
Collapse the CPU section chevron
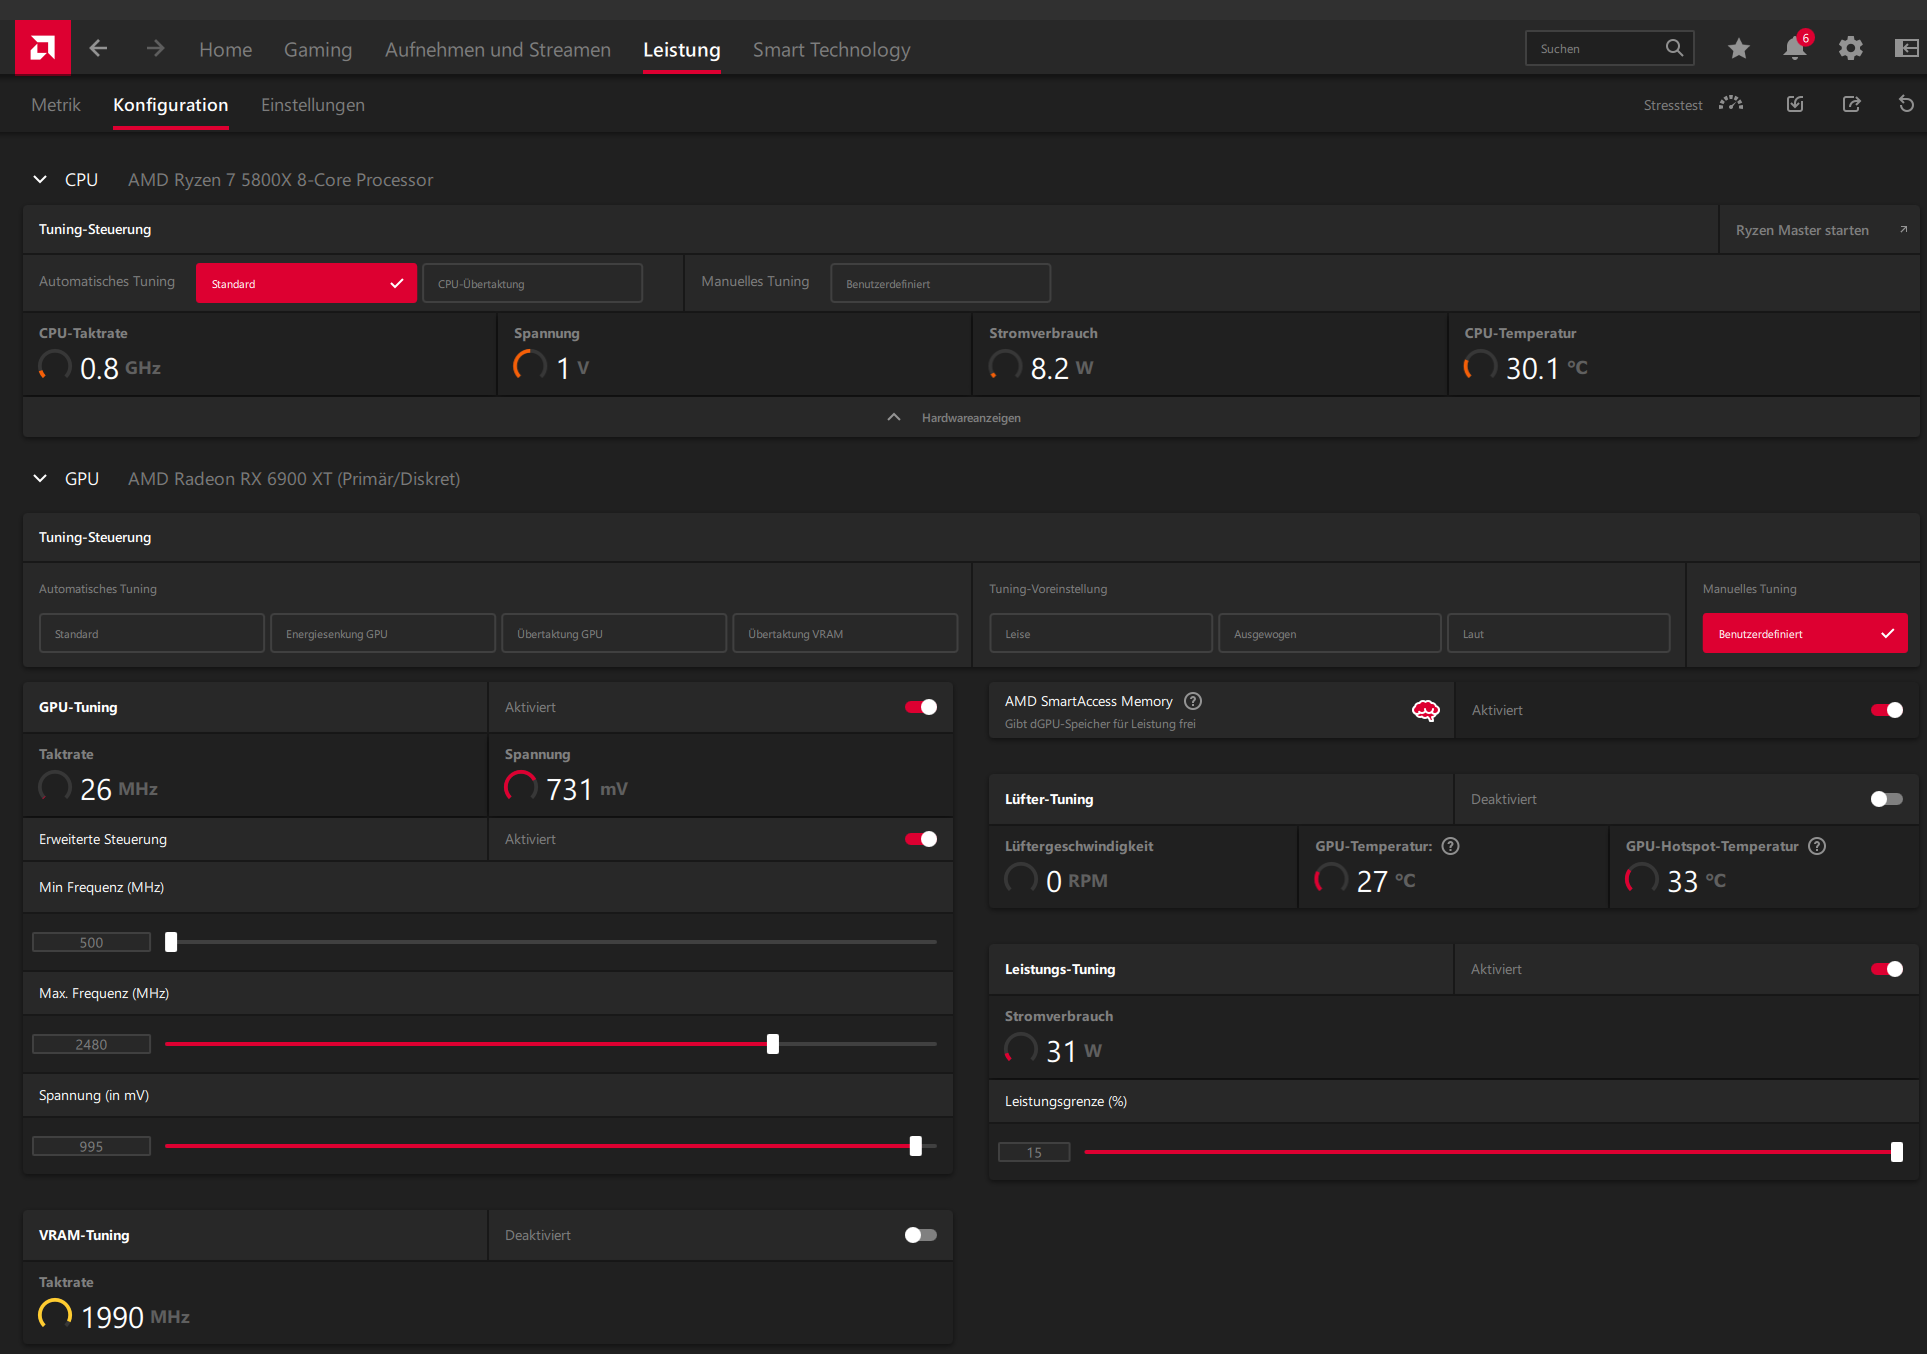40,180
